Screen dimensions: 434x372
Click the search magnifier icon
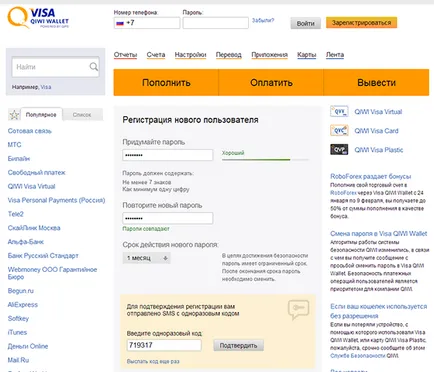(x=94, y=67)
